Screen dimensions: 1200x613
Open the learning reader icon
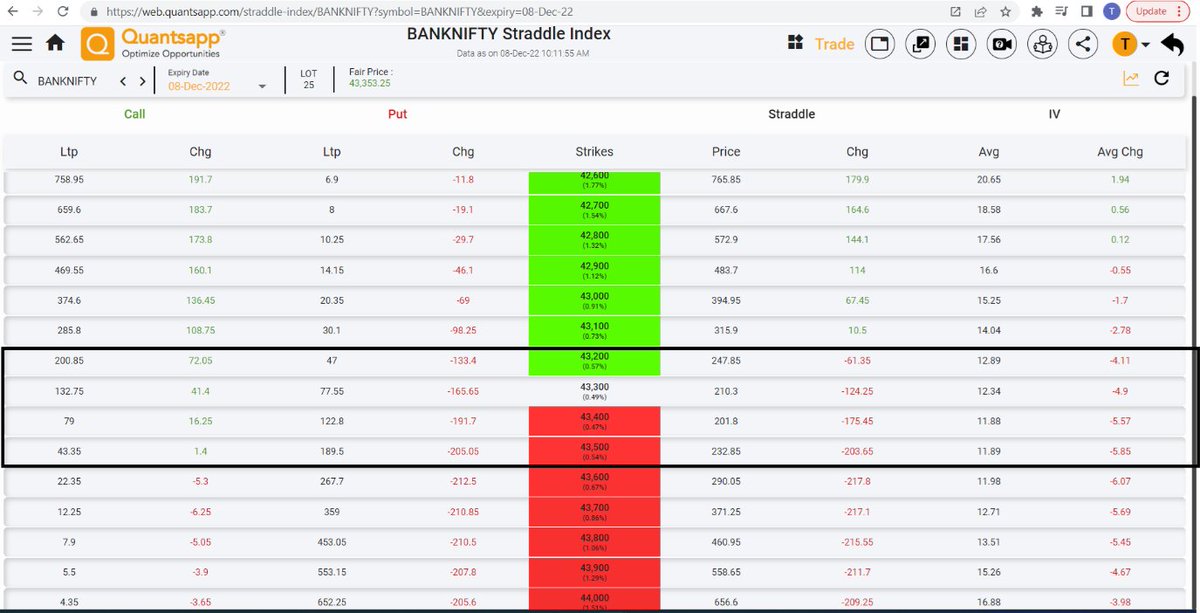pyautogui.click(x=1042, y=44)
